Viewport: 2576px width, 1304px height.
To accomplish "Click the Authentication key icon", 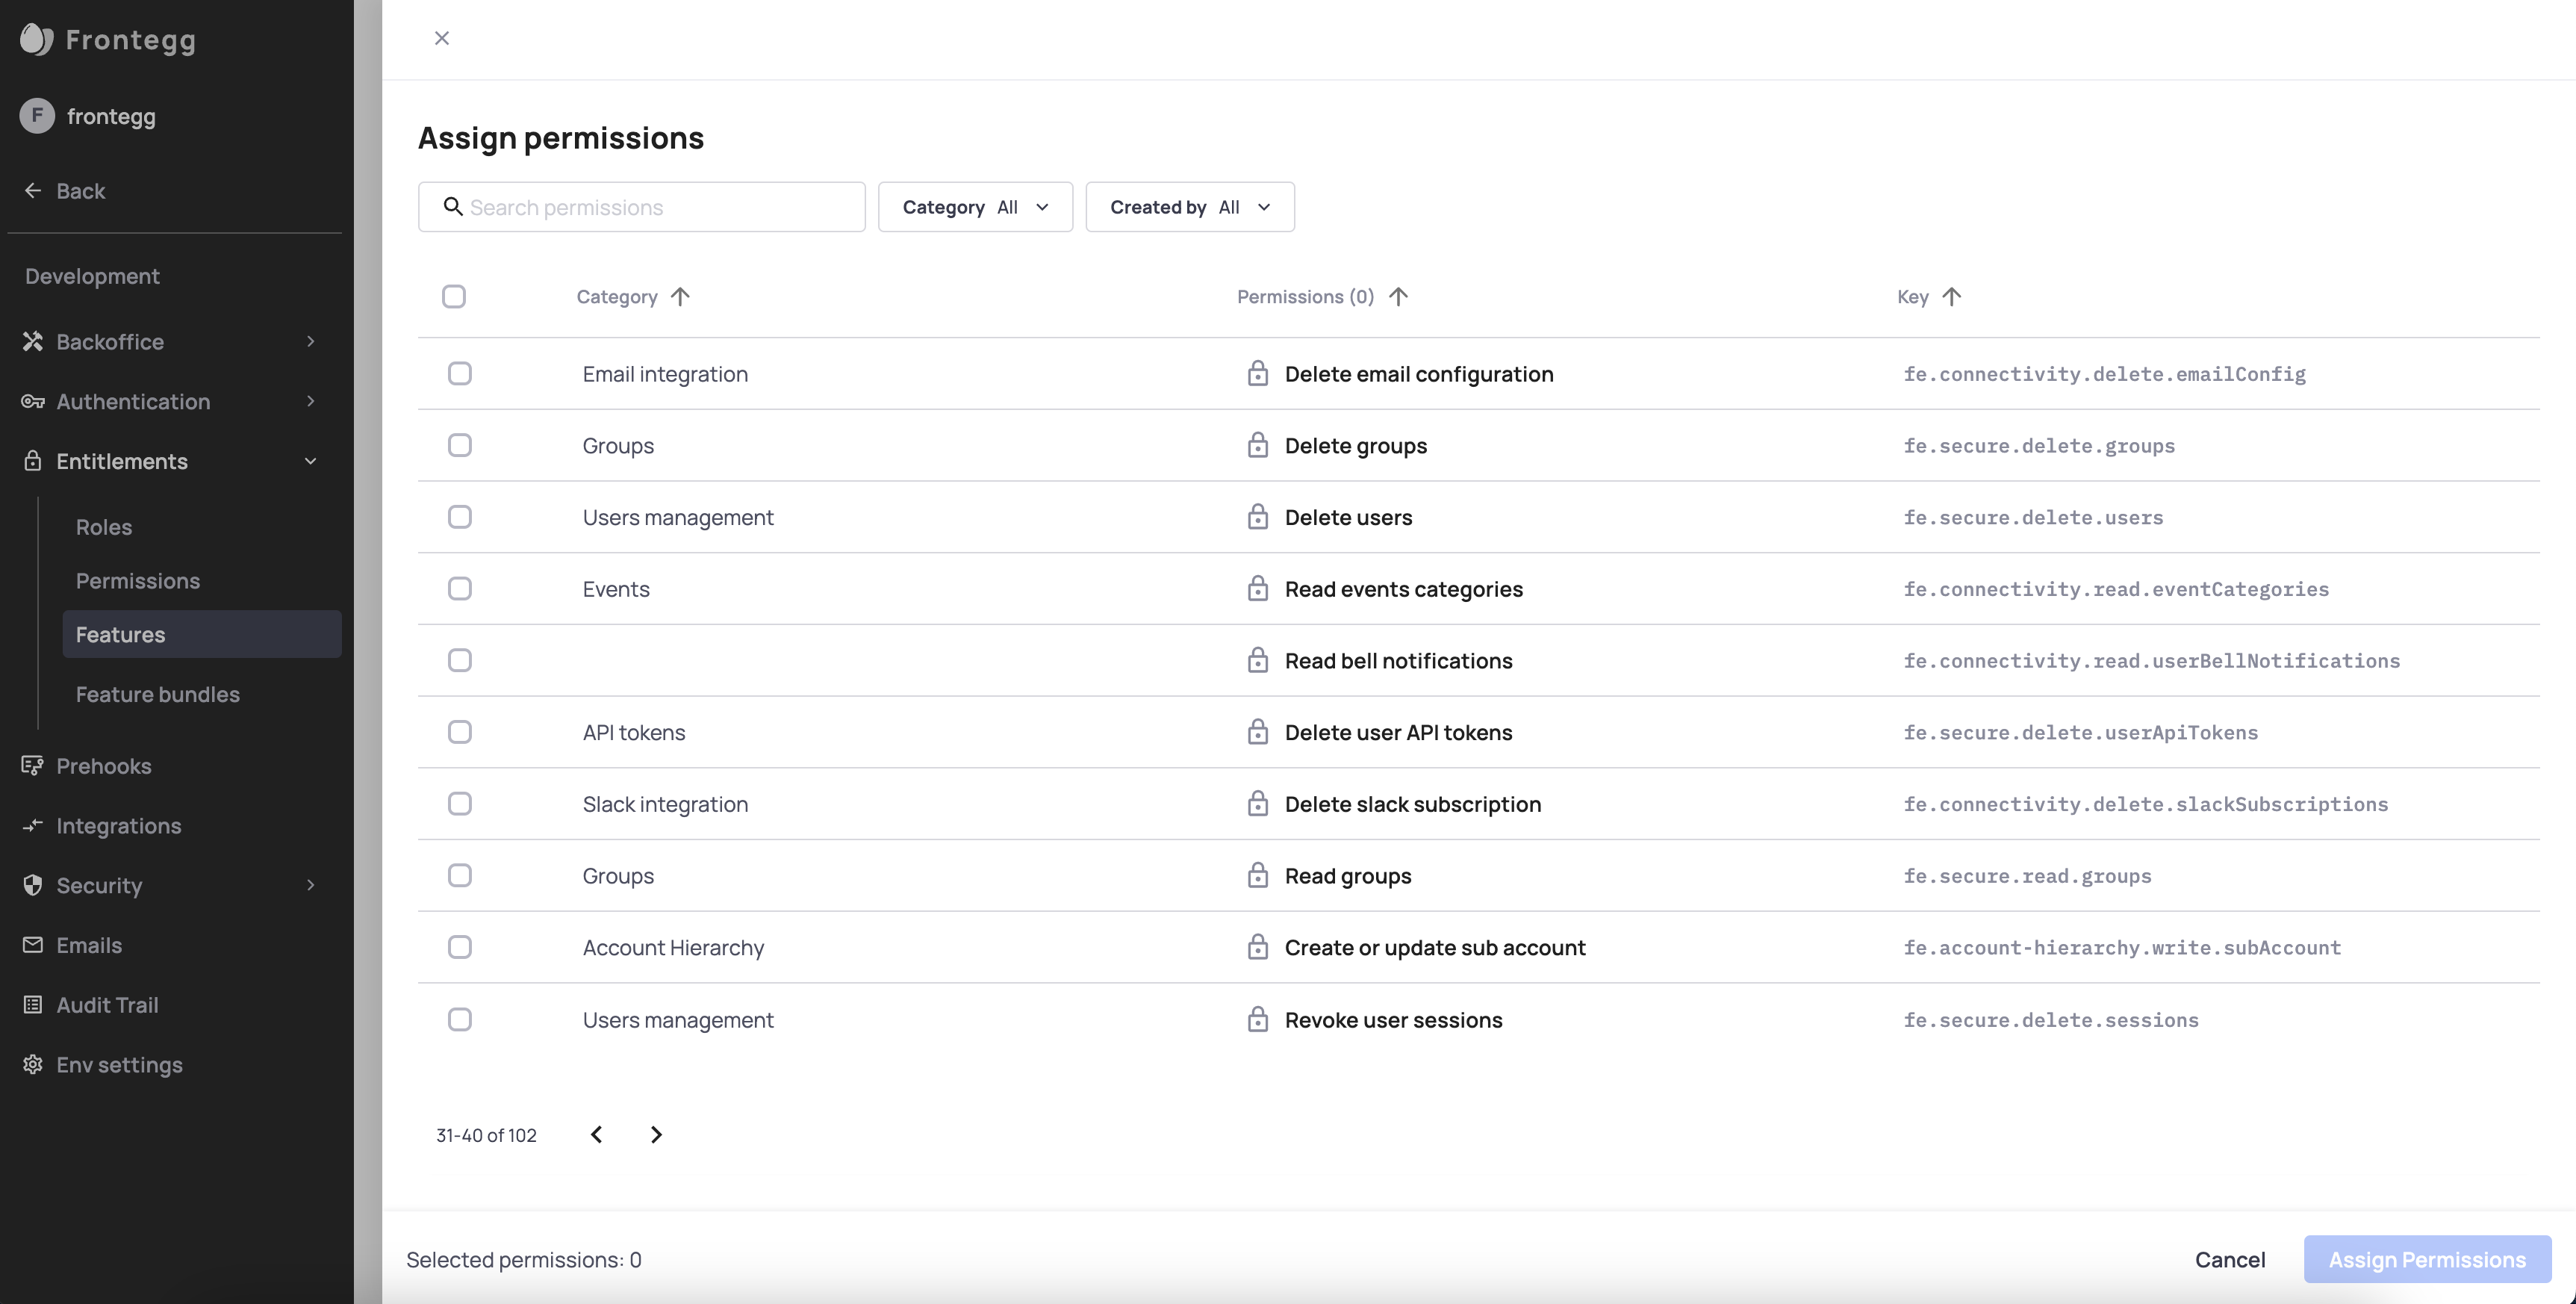I will 32,402.
